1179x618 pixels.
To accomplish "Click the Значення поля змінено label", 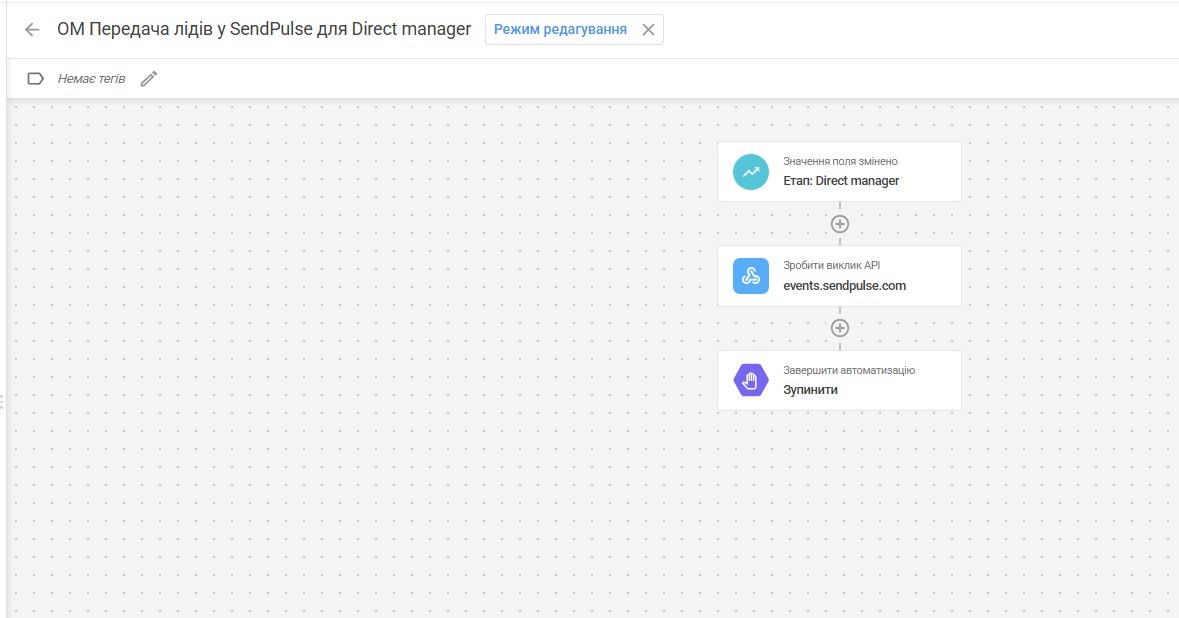I will point(840,161).
